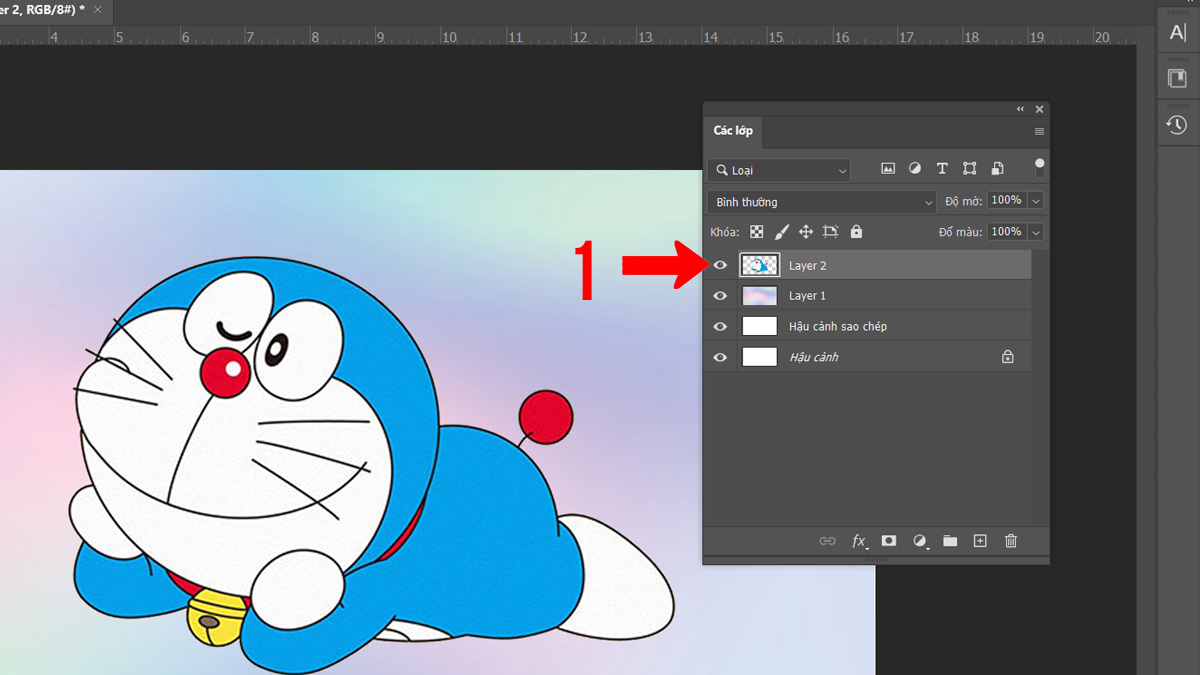Delete layer using the trash icon
This screenshot has width=1200, height=675.
coord(1011,541)
